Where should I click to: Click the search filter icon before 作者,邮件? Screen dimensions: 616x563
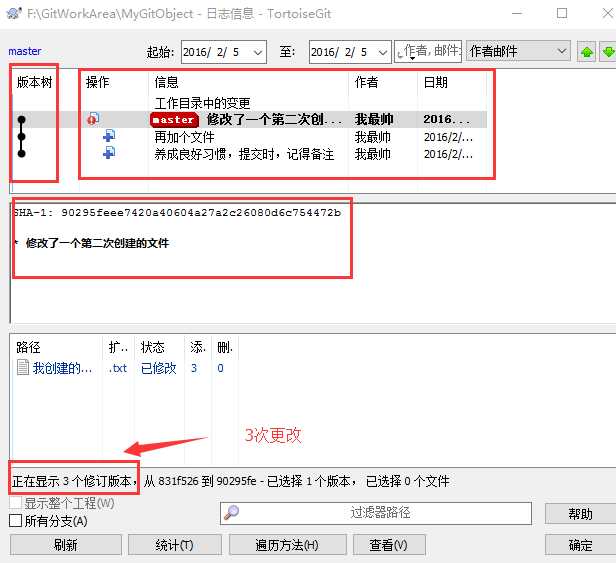(400, 53)
